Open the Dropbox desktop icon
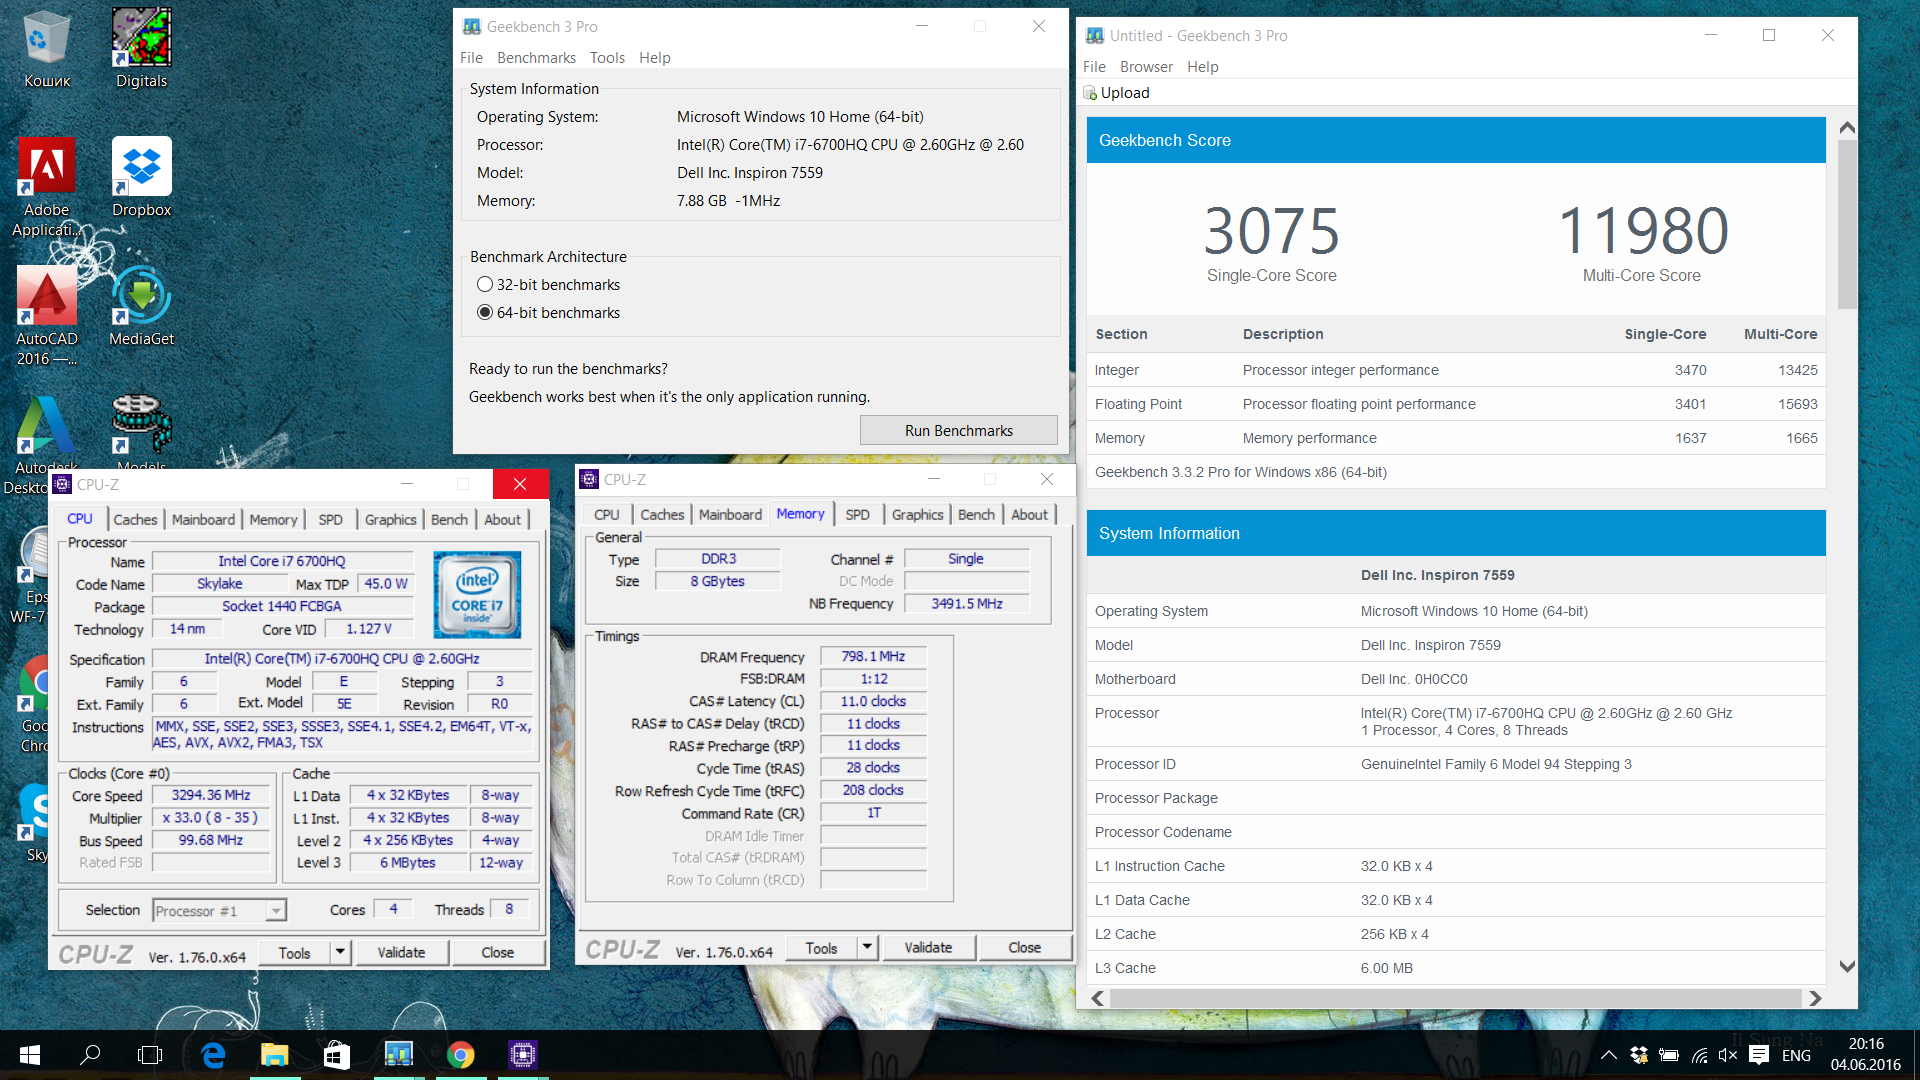Screen dimensions: 1920x1080 point(141,176)
